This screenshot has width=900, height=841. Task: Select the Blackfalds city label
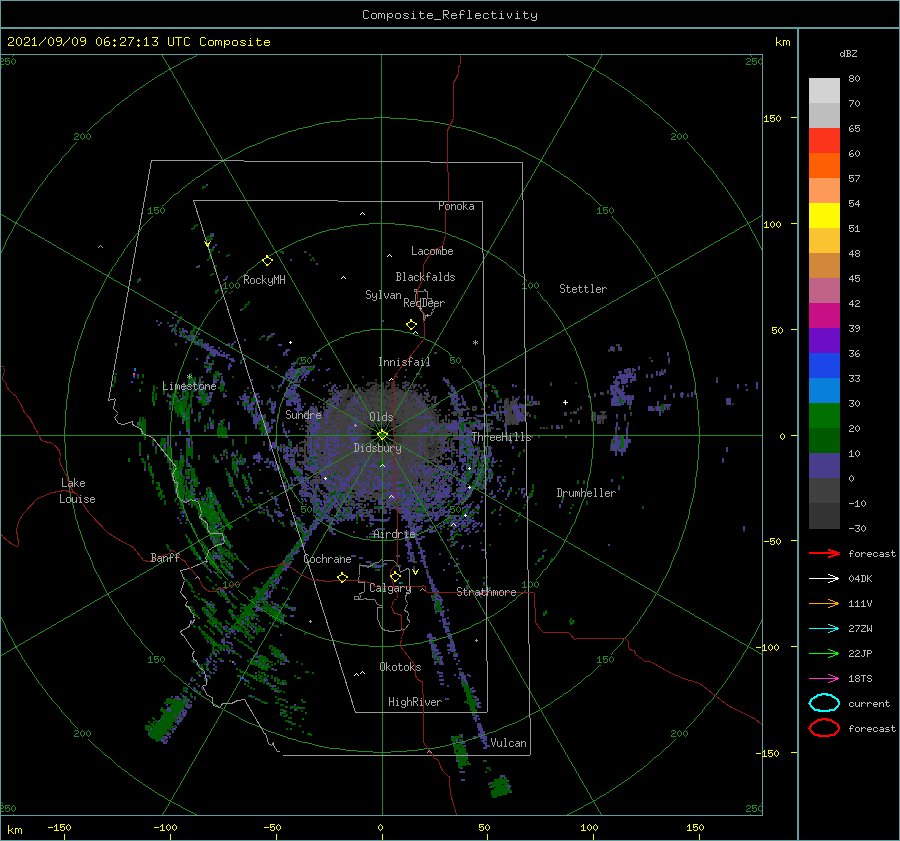[425, 277]
